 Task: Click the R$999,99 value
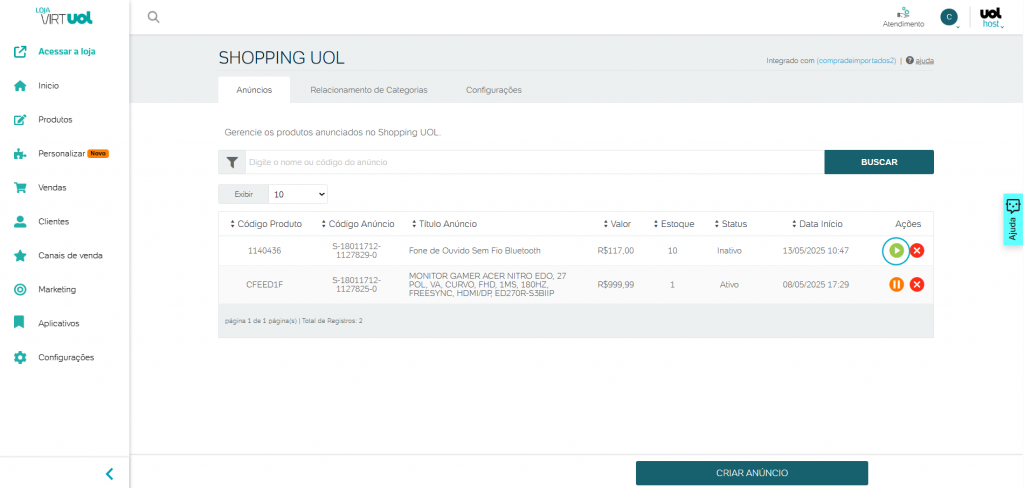coord(615,285)
